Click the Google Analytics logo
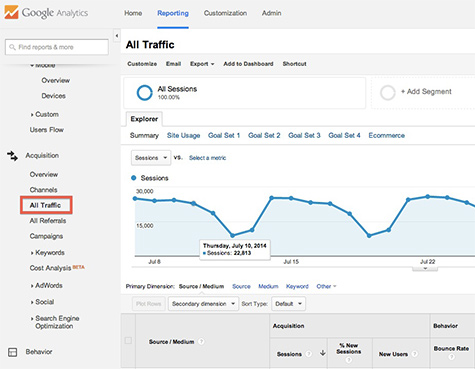 click(46, 13)
